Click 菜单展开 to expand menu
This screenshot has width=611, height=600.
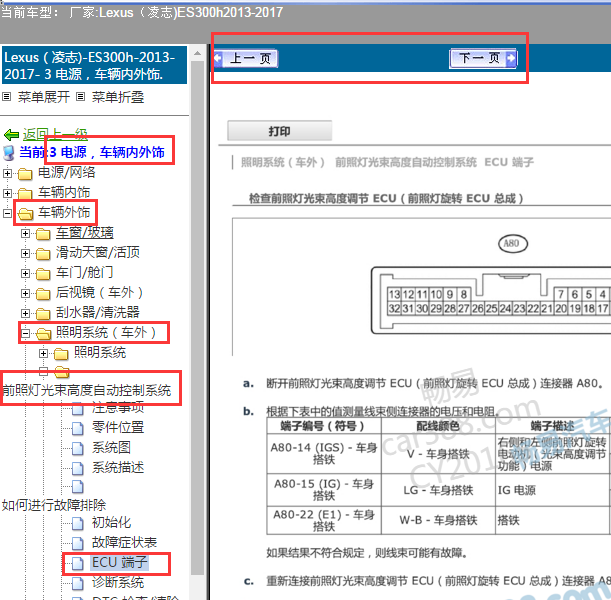[x=44, y=97]
